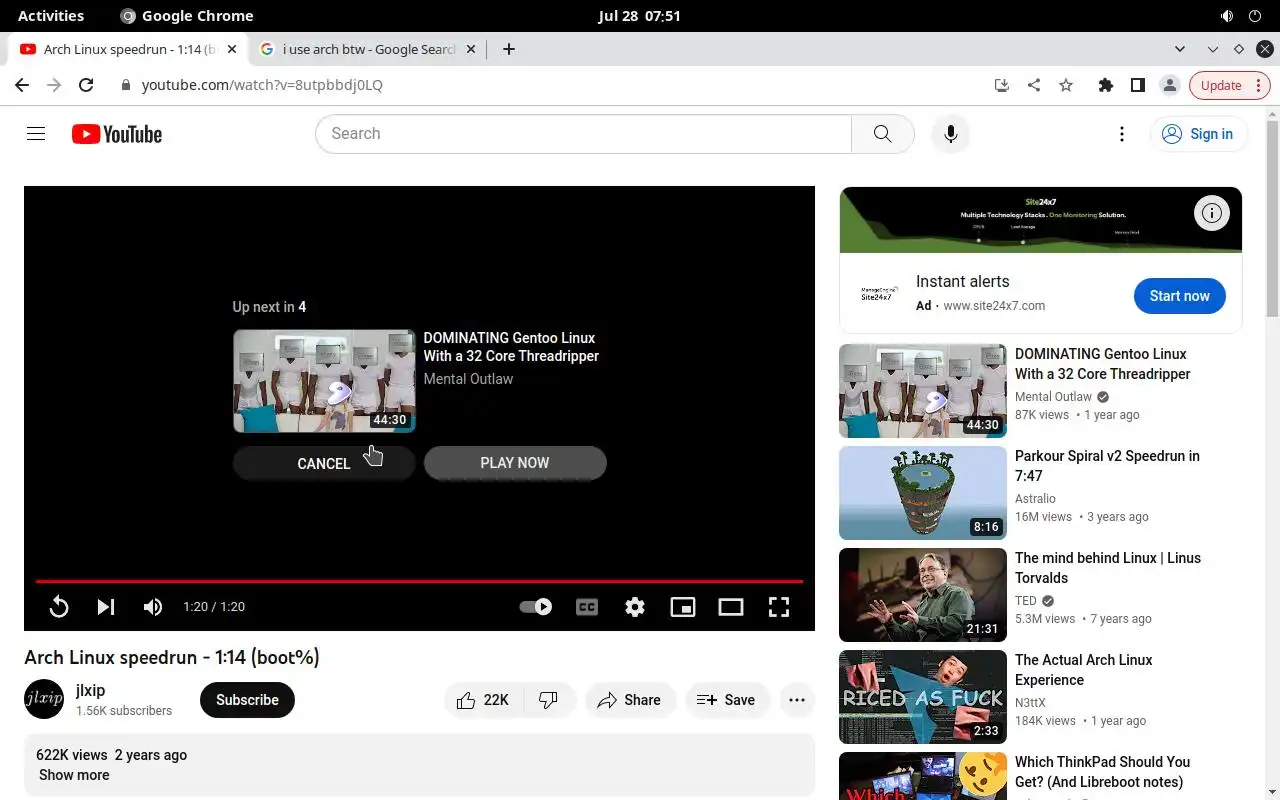This screenshot has width=1280, height=800.
Task: Switch to miniplayer mode
Action: point(683,606)
